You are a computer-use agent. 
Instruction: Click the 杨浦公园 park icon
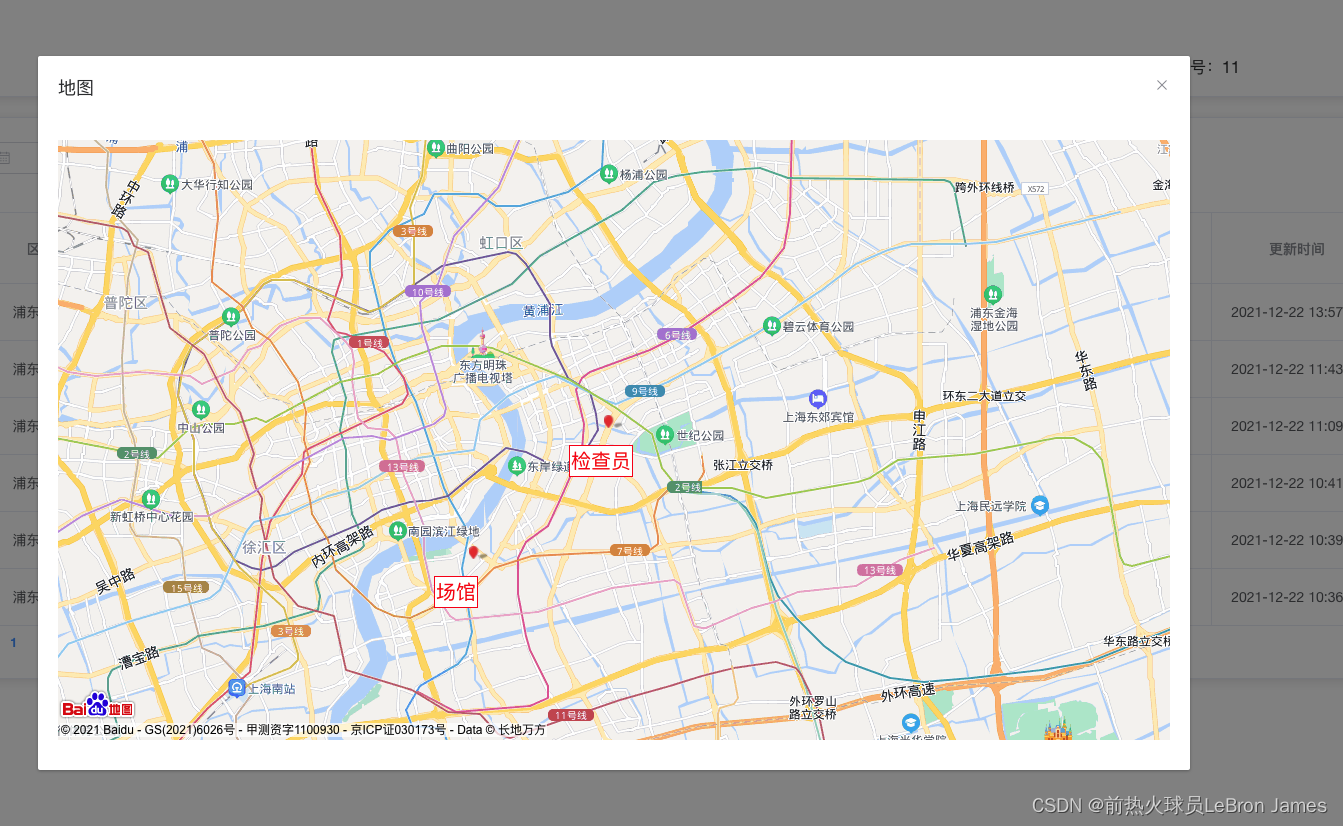click(608, 174)
